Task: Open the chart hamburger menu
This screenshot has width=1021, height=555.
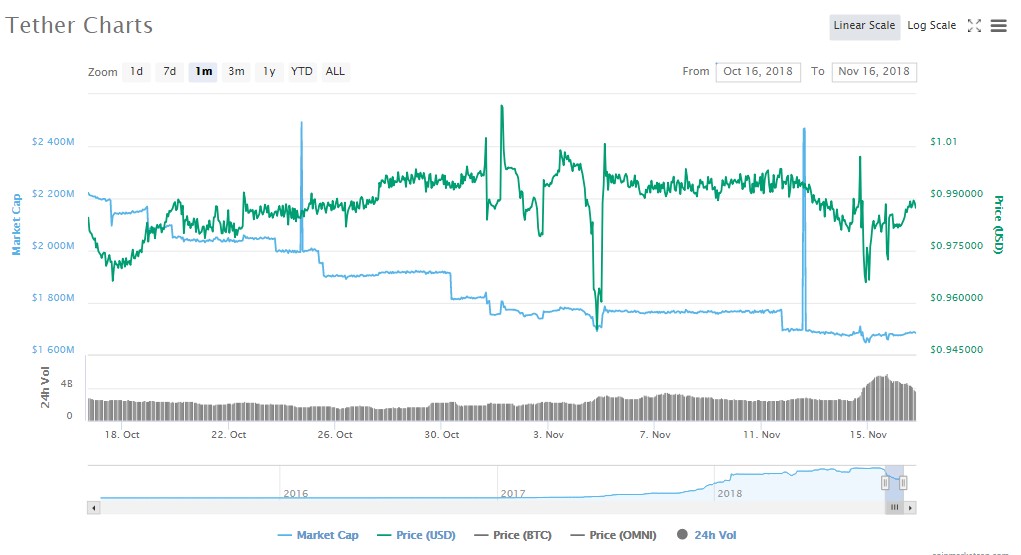Action: point(999,25)
